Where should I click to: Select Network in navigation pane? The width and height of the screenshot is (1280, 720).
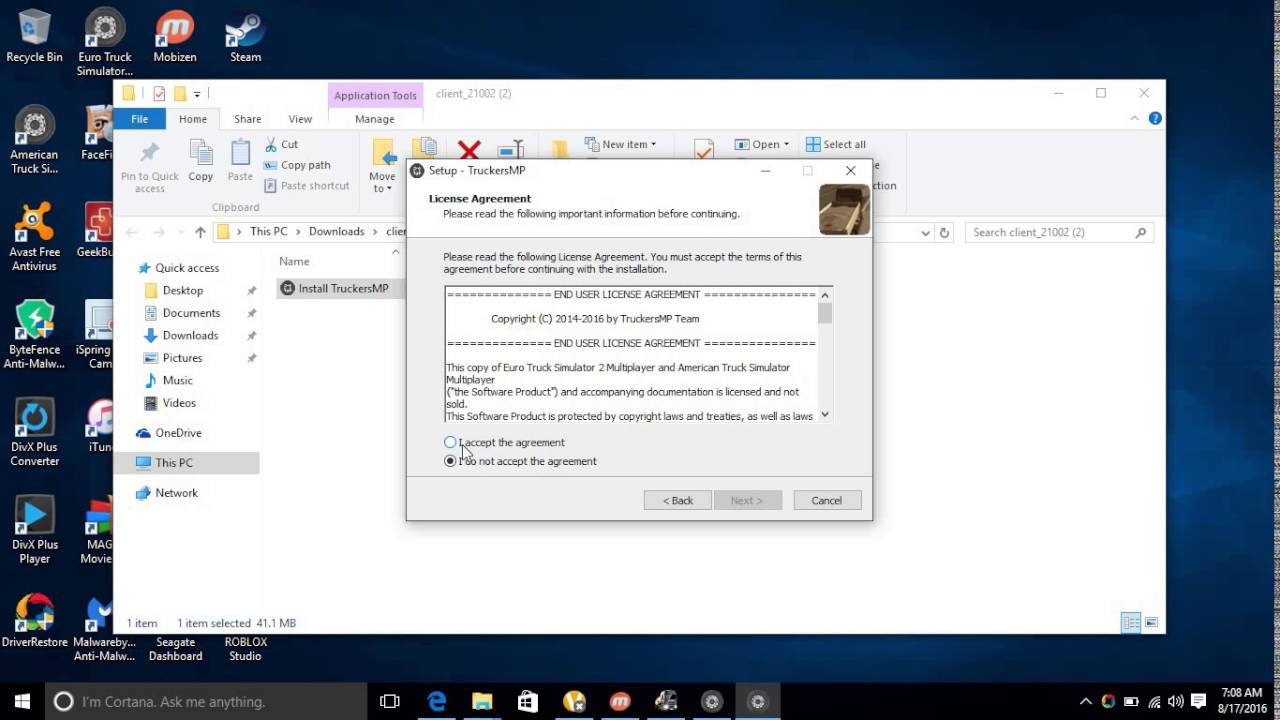tap(176, 493)
